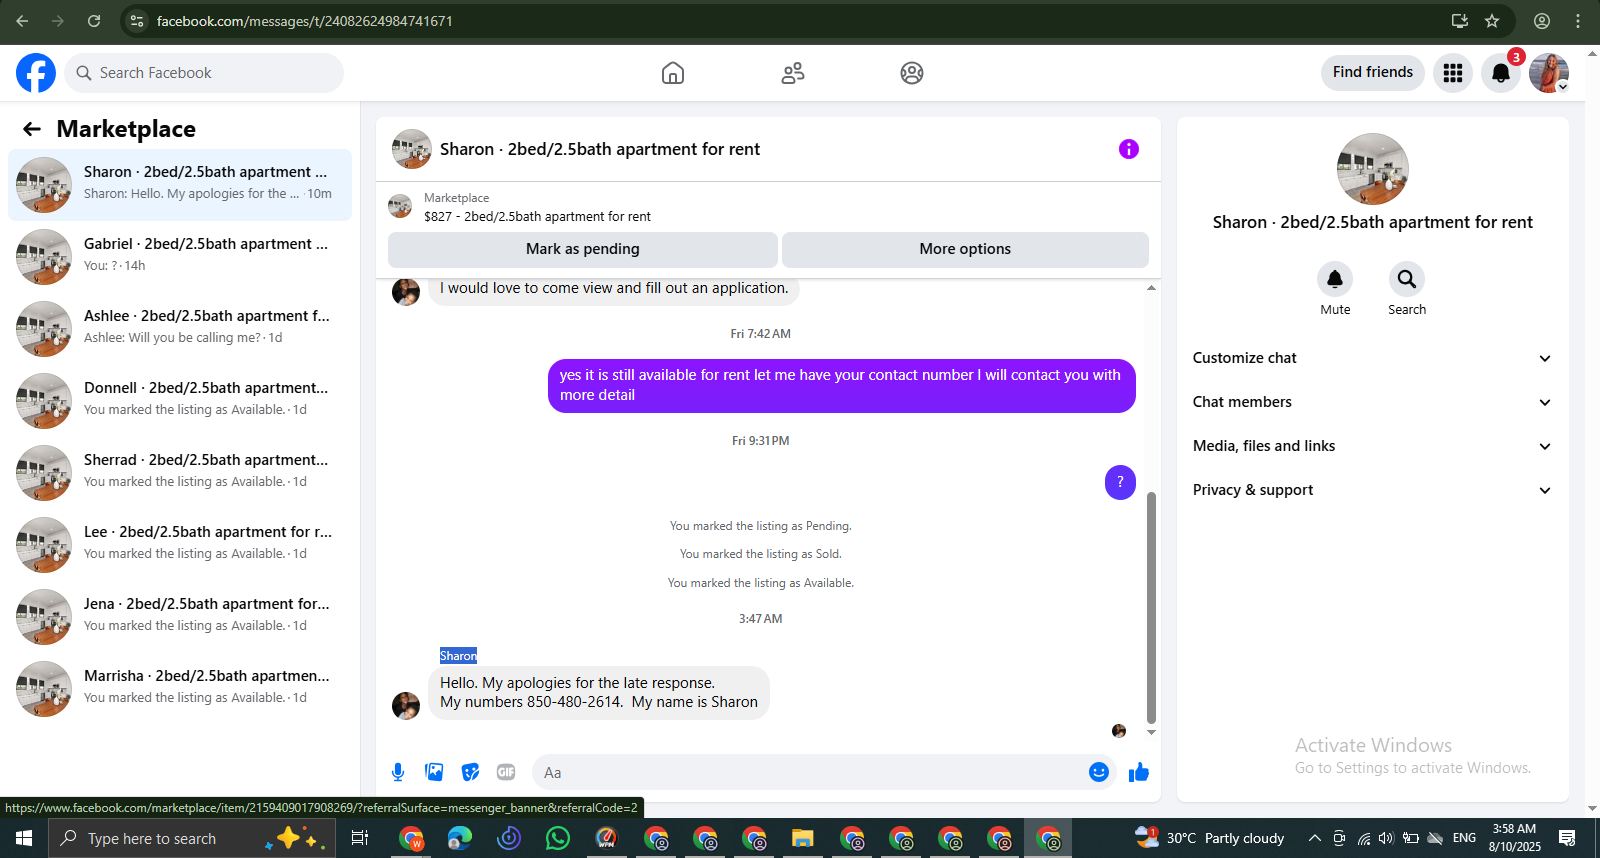Open Sherrad's conversation in the chat list
Image resolution: width=1600 pixels, height=858 pixels.
tap(180, 473)
